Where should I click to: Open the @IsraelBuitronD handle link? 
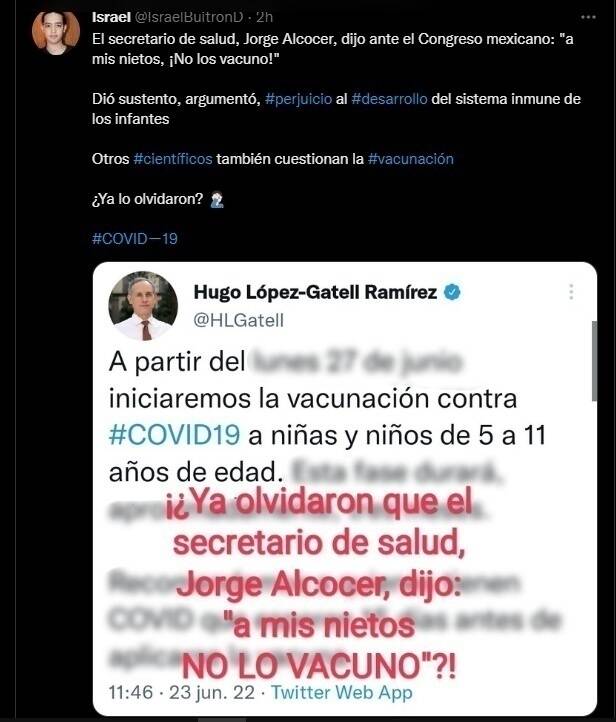click(188, 17)
